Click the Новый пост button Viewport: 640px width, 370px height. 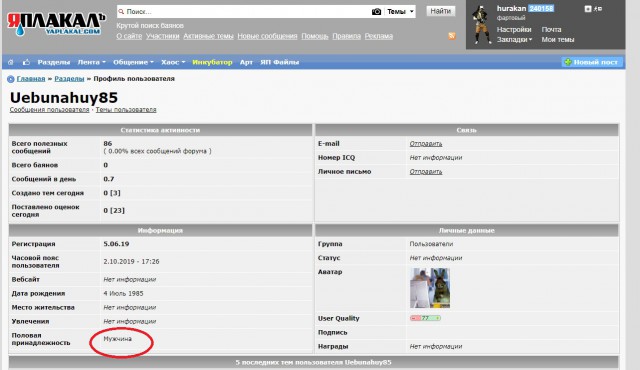tap(592, 62)
